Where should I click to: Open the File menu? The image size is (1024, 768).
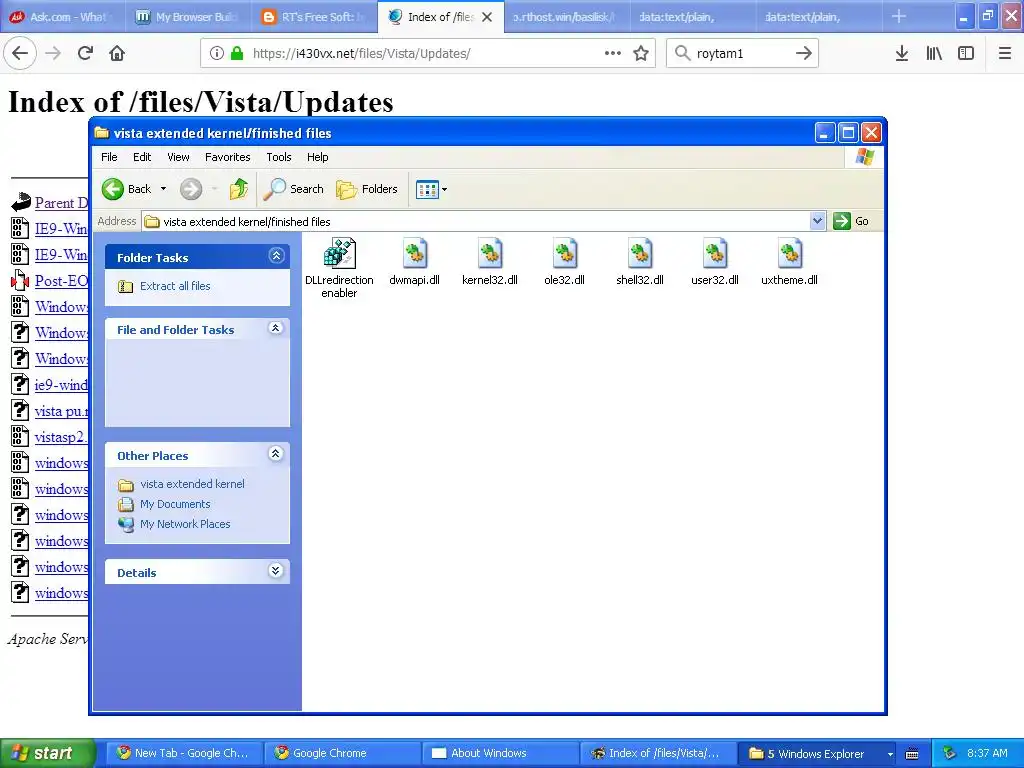point(109,157)
